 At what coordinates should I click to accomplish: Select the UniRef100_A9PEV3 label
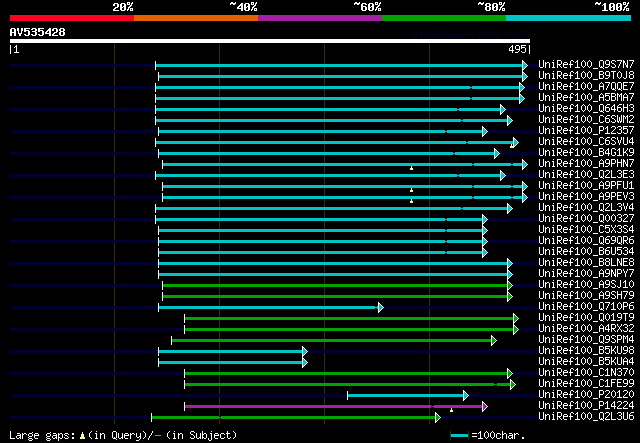586,196
